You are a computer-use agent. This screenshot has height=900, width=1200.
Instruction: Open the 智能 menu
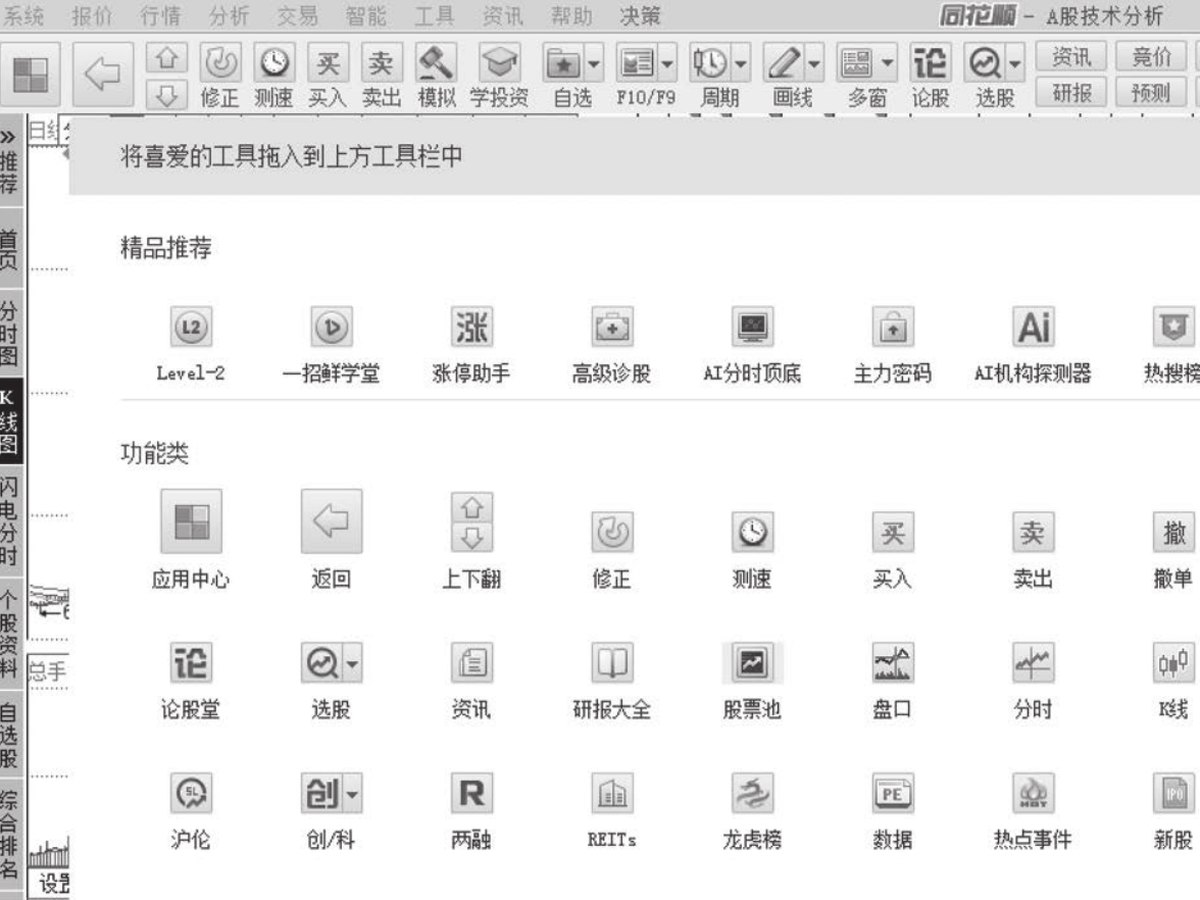click(366, 16)
